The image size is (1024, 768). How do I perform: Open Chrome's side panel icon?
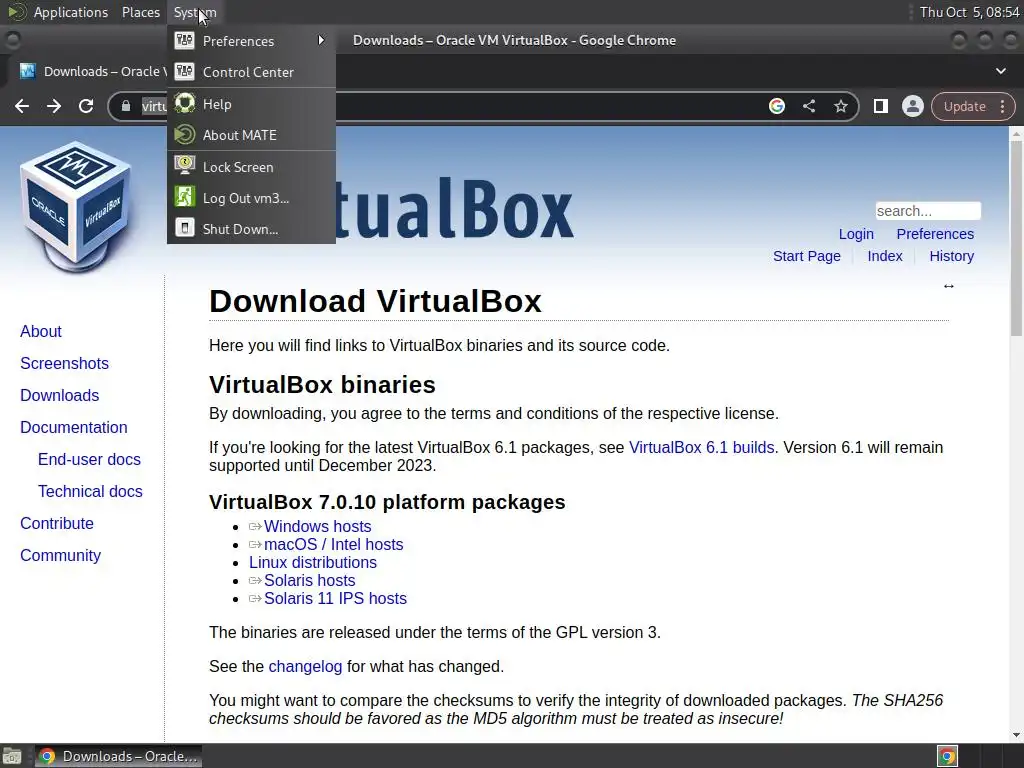pyautogui.click(x=880, y=106)
